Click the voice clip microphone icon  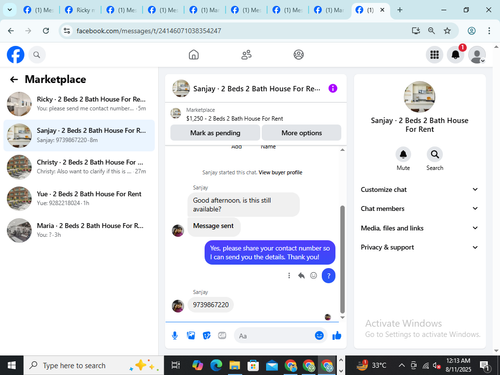tap(175, 336)
